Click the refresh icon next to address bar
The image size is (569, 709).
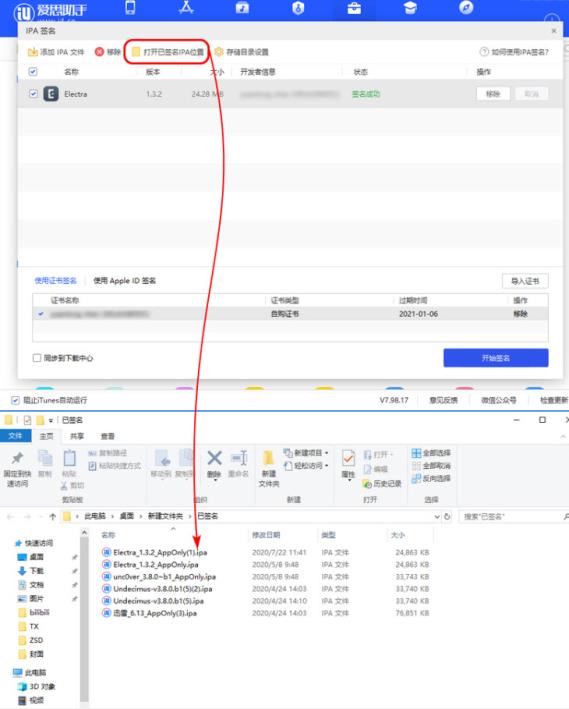(447, 516)
